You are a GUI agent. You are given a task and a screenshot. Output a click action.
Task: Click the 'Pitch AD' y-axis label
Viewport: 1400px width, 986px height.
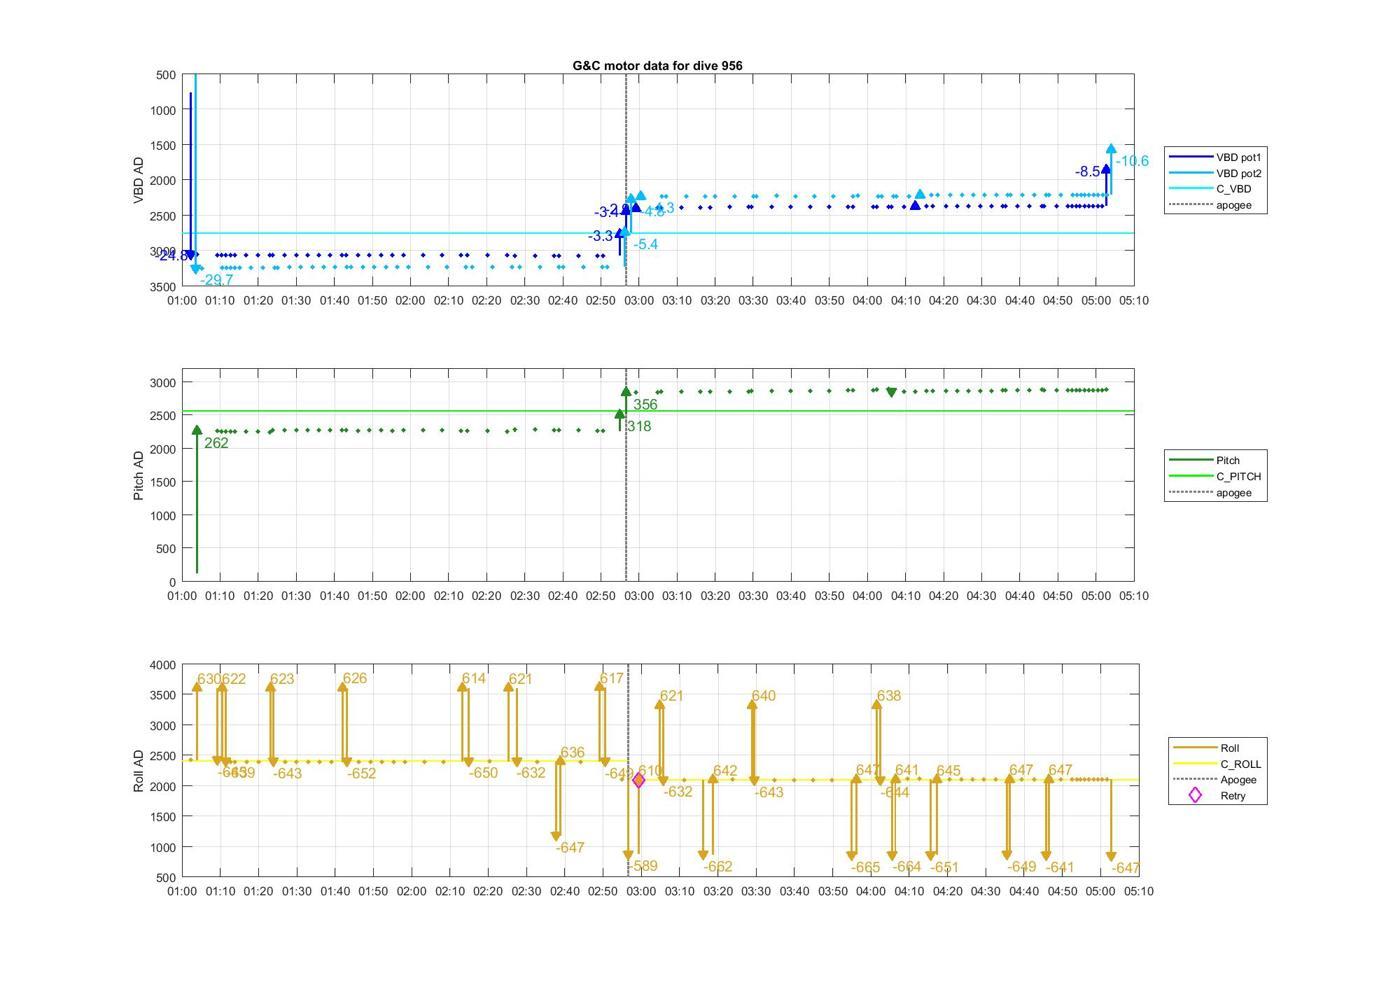point(139,475)
